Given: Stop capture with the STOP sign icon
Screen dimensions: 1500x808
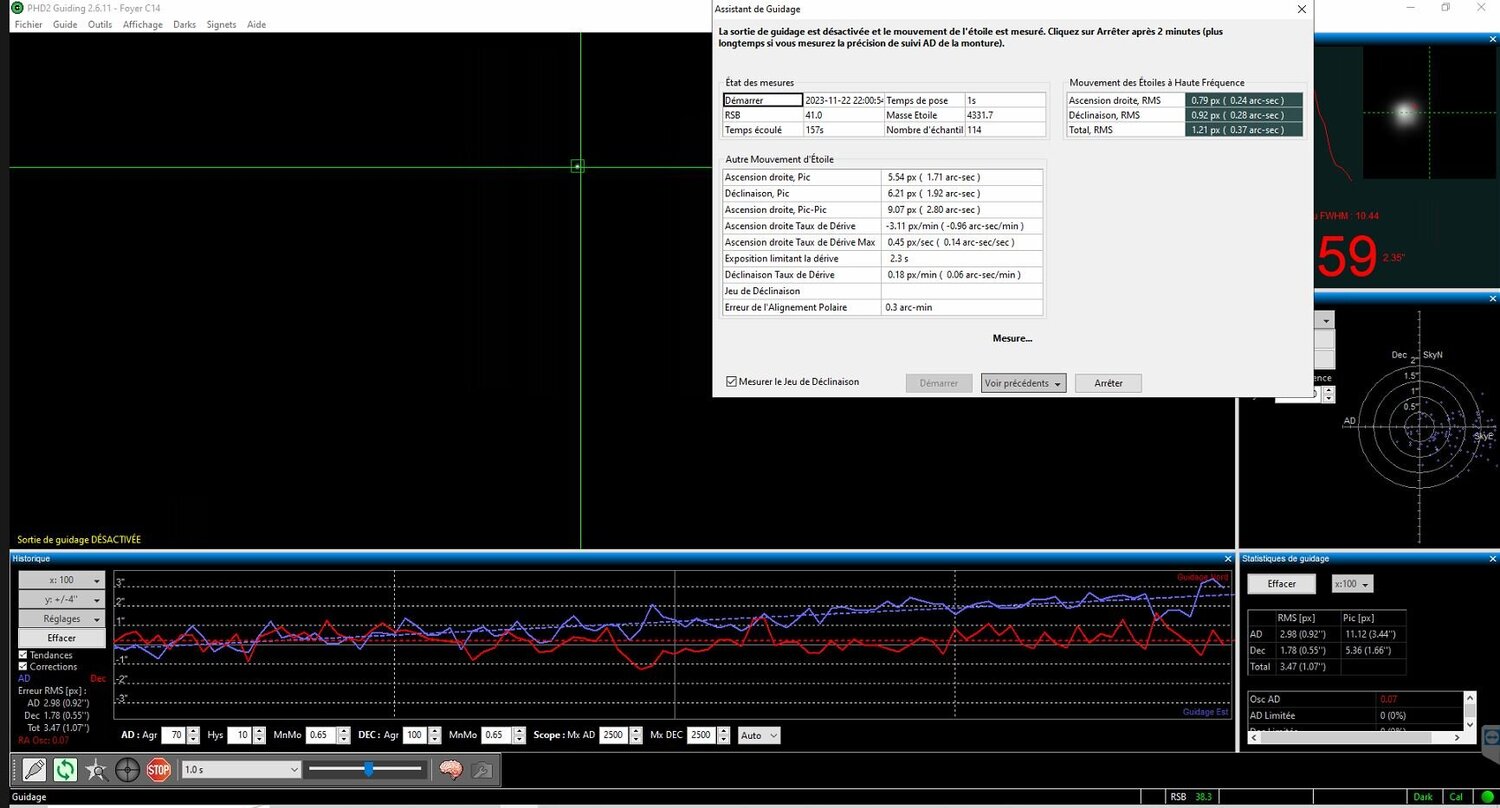Looking at the screenshot, I should [x=158, y=769].
